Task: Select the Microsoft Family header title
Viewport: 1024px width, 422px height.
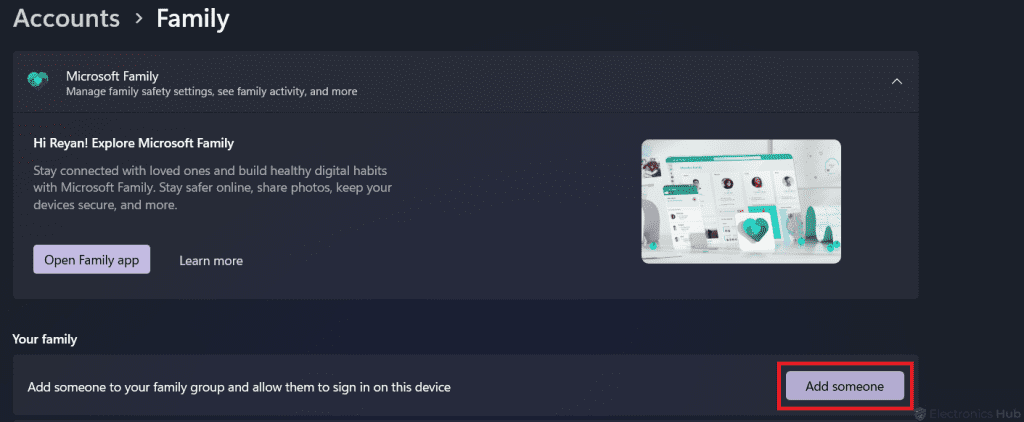Action: click(112, 75)
